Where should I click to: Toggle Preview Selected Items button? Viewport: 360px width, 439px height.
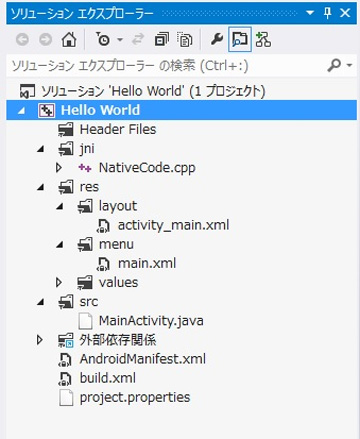(240, 40)
